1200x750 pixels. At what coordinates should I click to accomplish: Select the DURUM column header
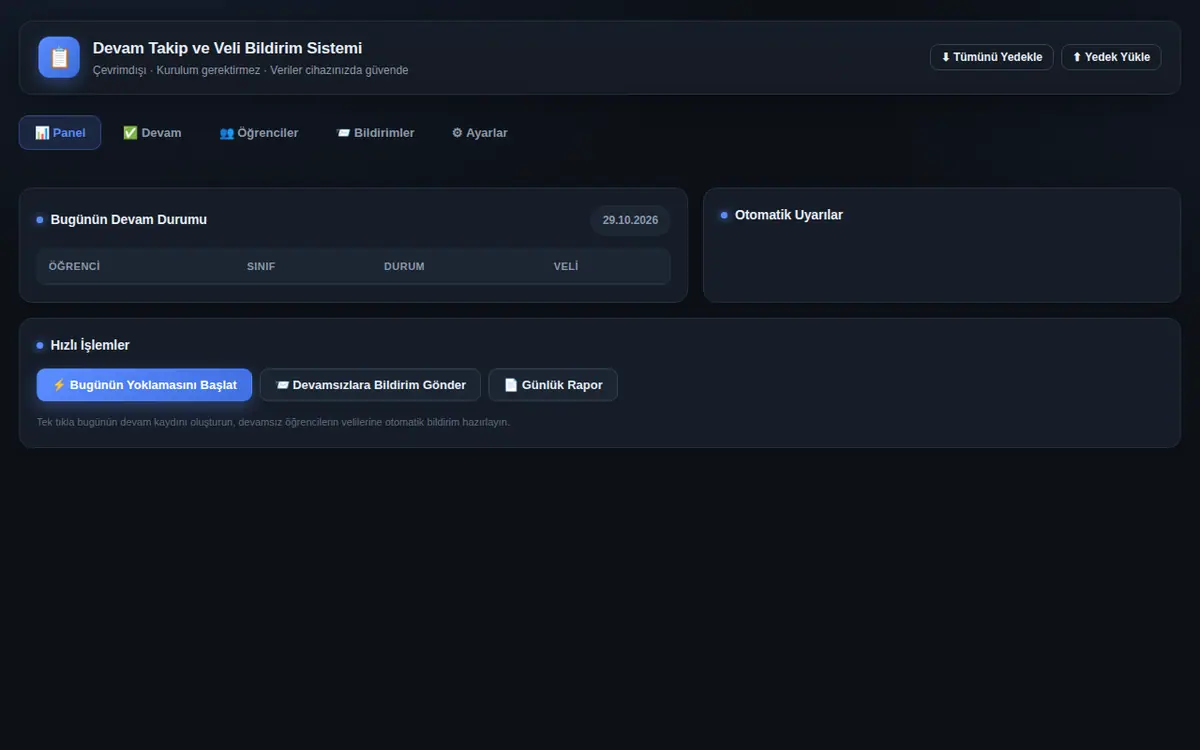pos(404,267)
